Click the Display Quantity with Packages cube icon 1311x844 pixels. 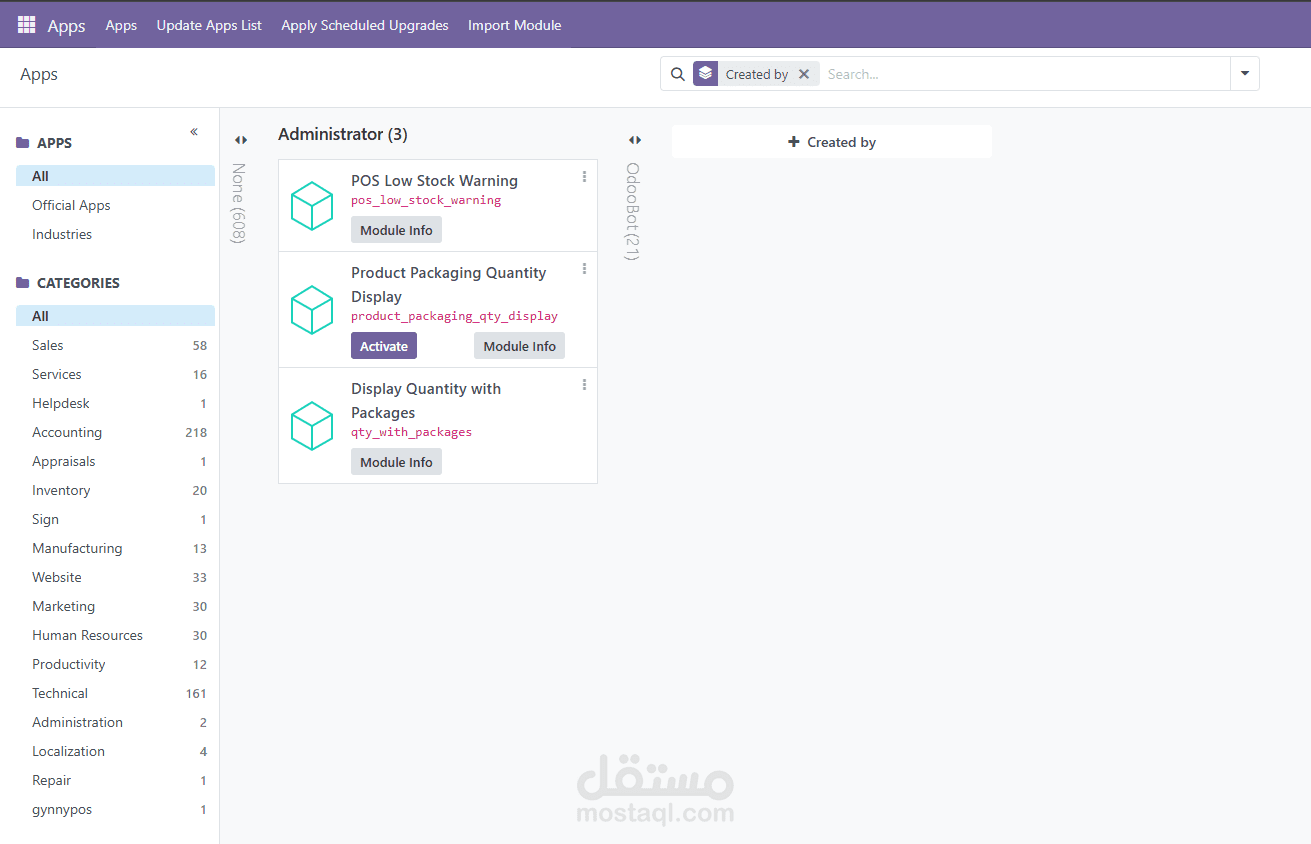coord(311,426)
